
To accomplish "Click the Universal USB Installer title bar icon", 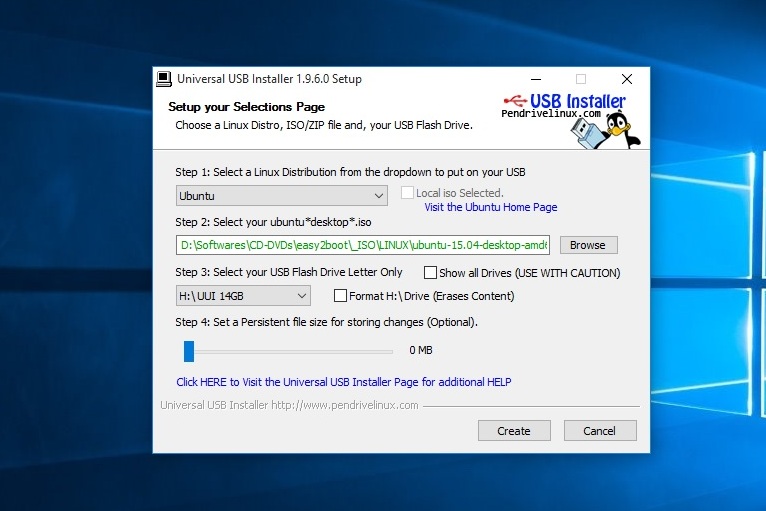I will [164, 79].
